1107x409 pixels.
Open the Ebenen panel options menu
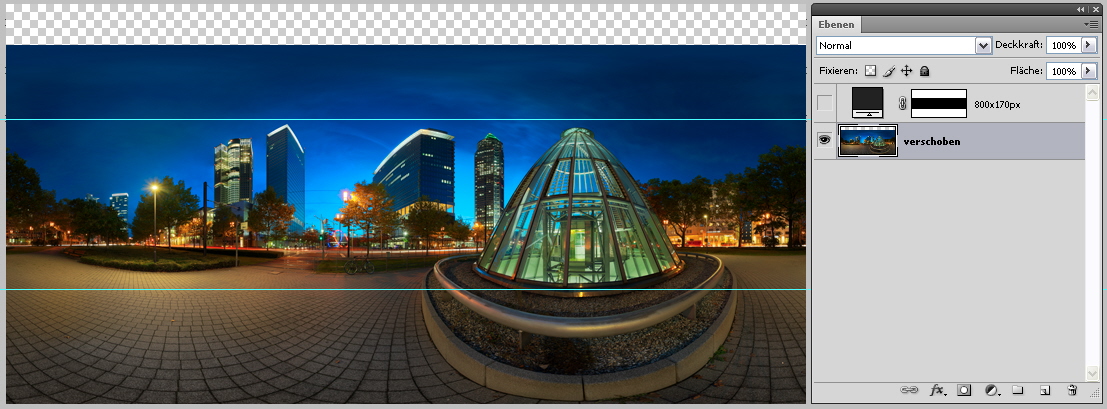tap(1090, 23)
